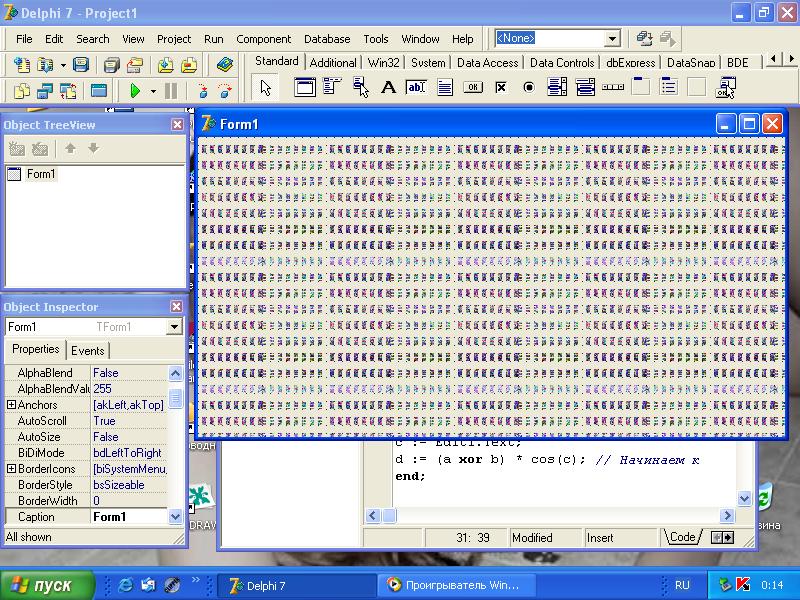Select the CheckBox component icon
The image size is (800, 600).
[501, 87]
